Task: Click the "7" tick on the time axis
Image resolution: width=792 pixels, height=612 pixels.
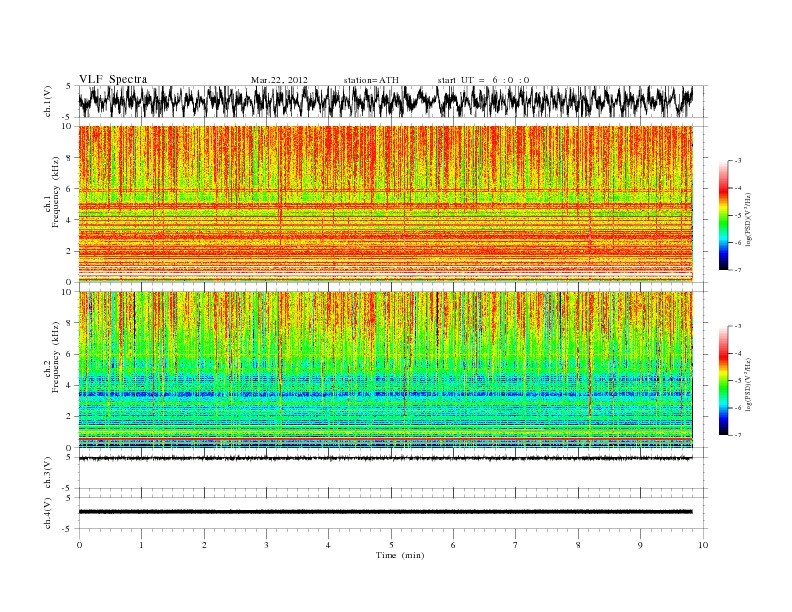Action: point(515,545)
